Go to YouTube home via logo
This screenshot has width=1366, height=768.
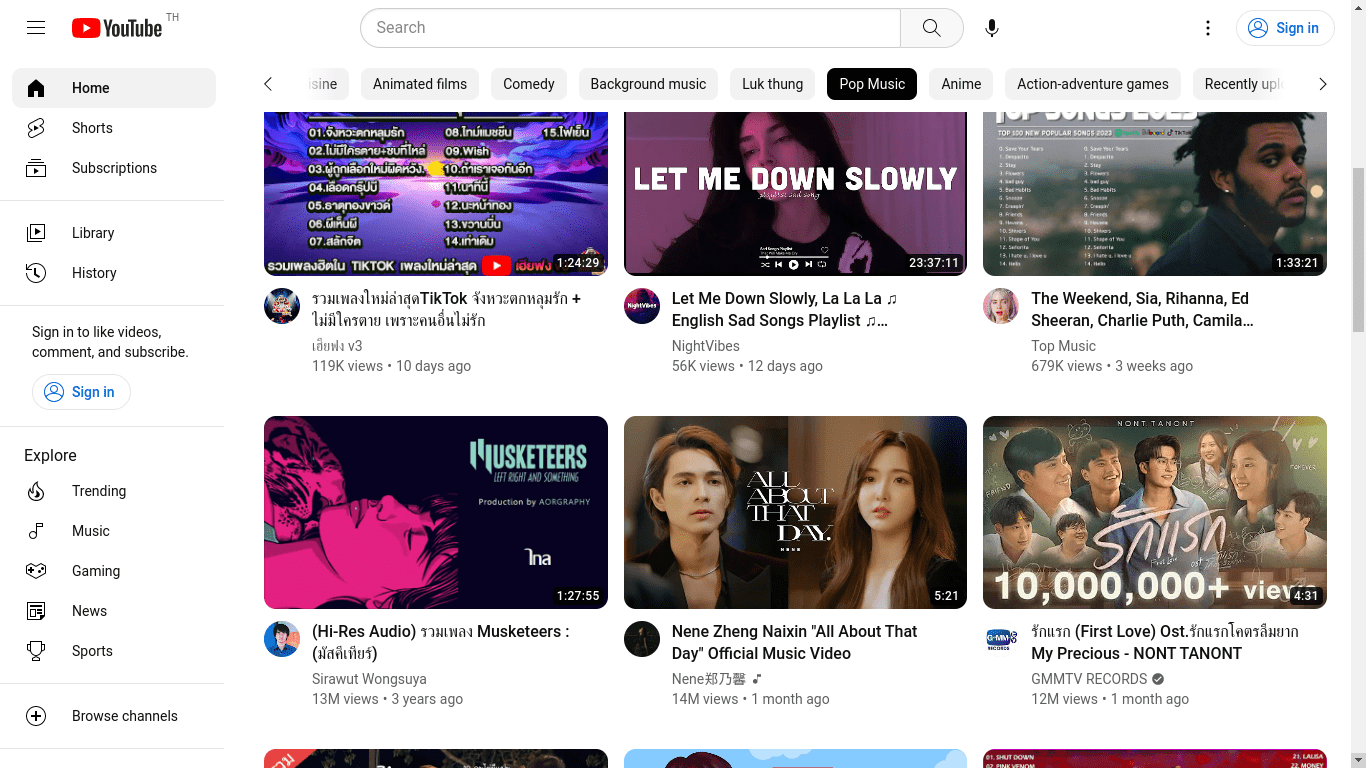pos(117,28)
